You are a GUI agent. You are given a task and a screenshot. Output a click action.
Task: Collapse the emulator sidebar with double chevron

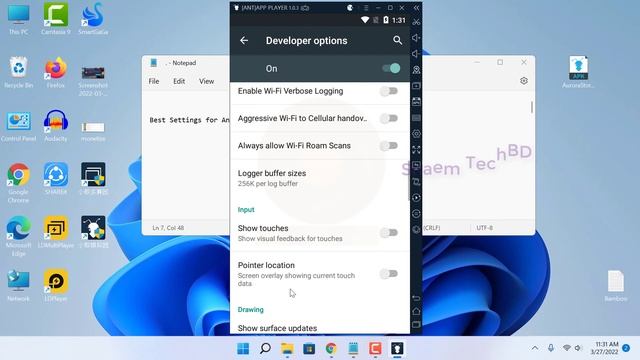(416, 8)
